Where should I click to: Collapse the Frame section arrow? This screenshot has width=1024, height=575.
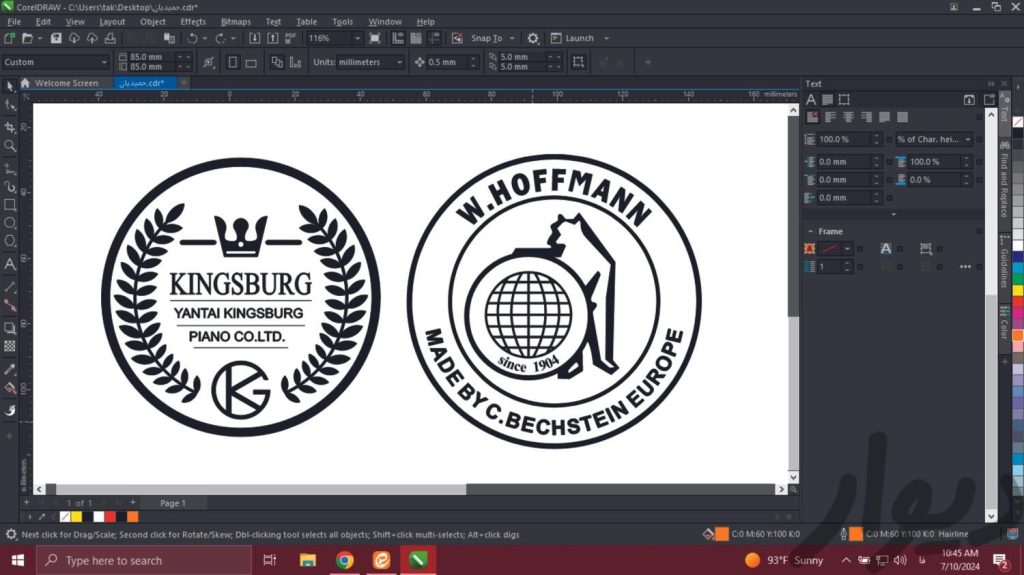810,231
